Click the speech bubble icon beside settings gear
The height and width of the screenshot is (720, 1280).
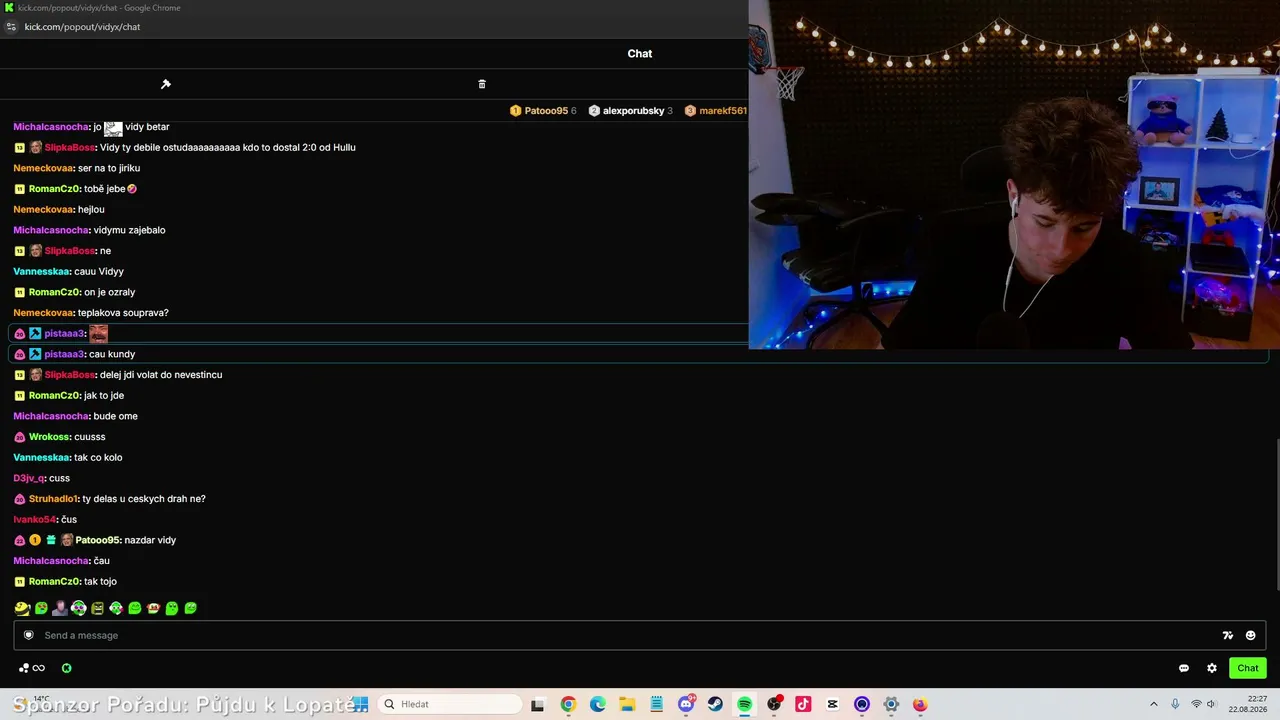click(x=1184, y=668)
